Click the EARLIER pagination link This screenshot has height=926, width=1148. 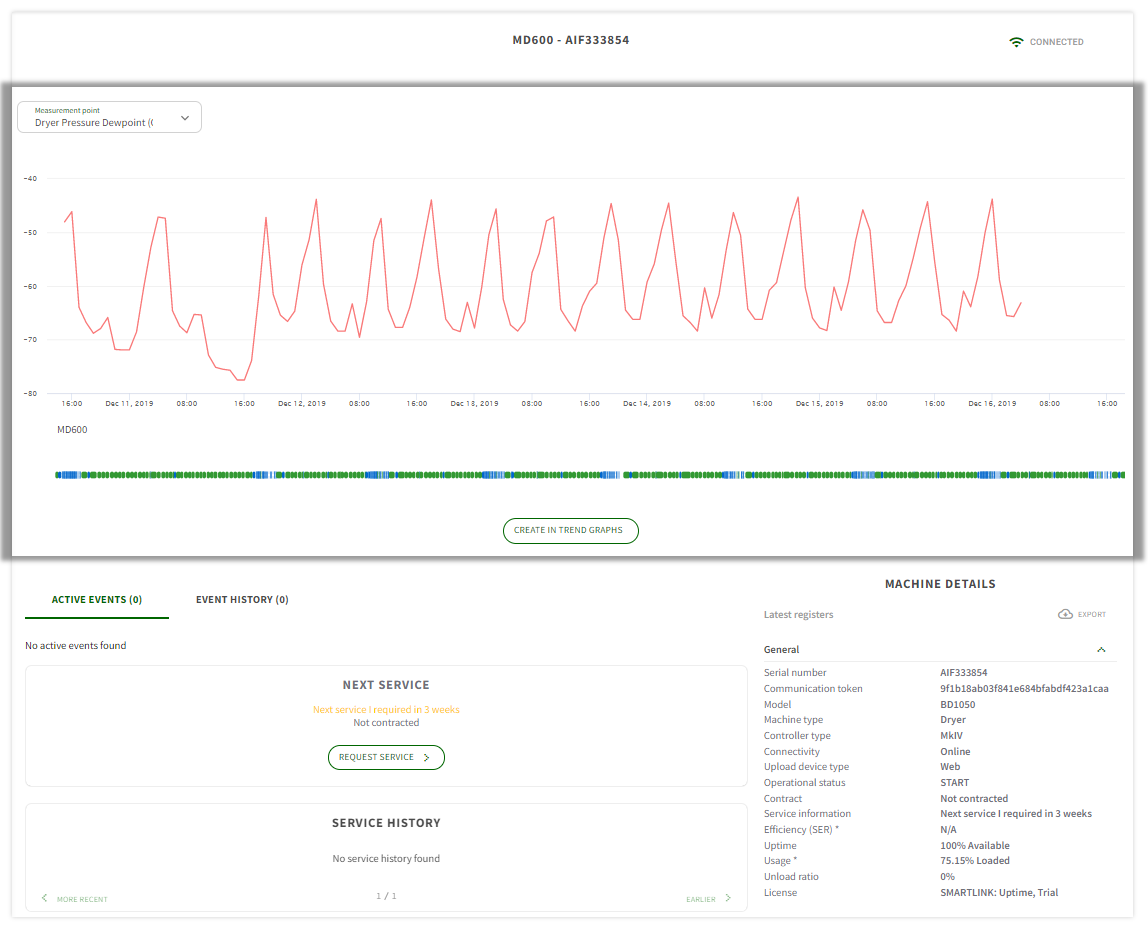(701, 899)
